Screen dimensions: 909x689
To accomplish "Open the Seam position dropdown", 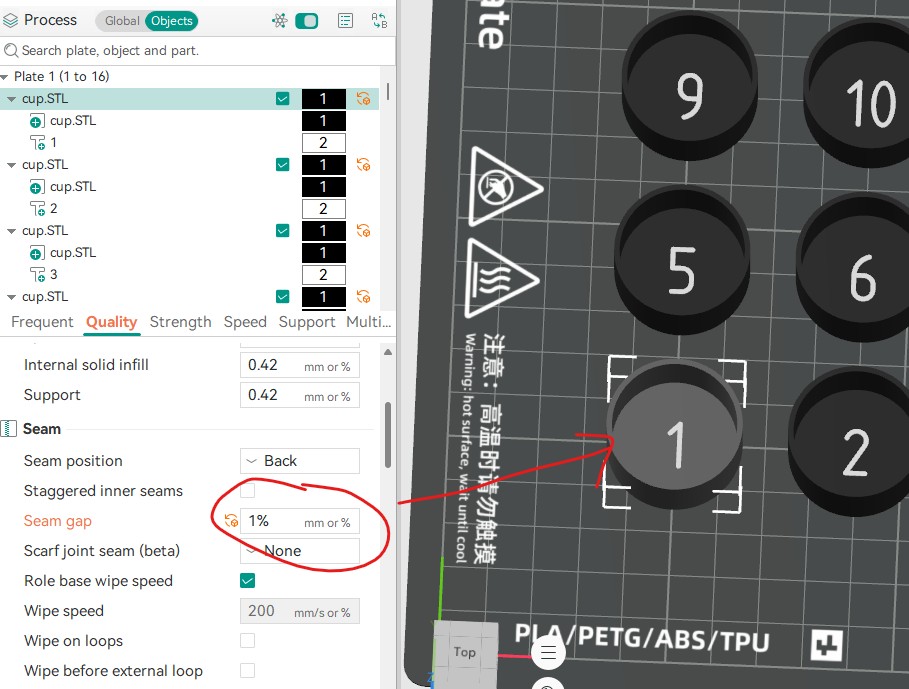I will click(300, 461).
